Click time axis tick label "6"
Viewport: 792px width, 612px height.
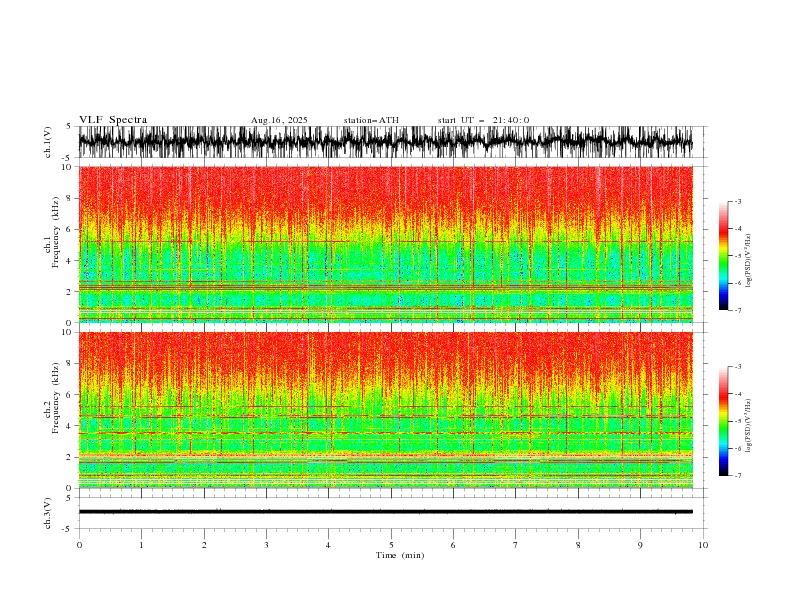coord(453,545)
